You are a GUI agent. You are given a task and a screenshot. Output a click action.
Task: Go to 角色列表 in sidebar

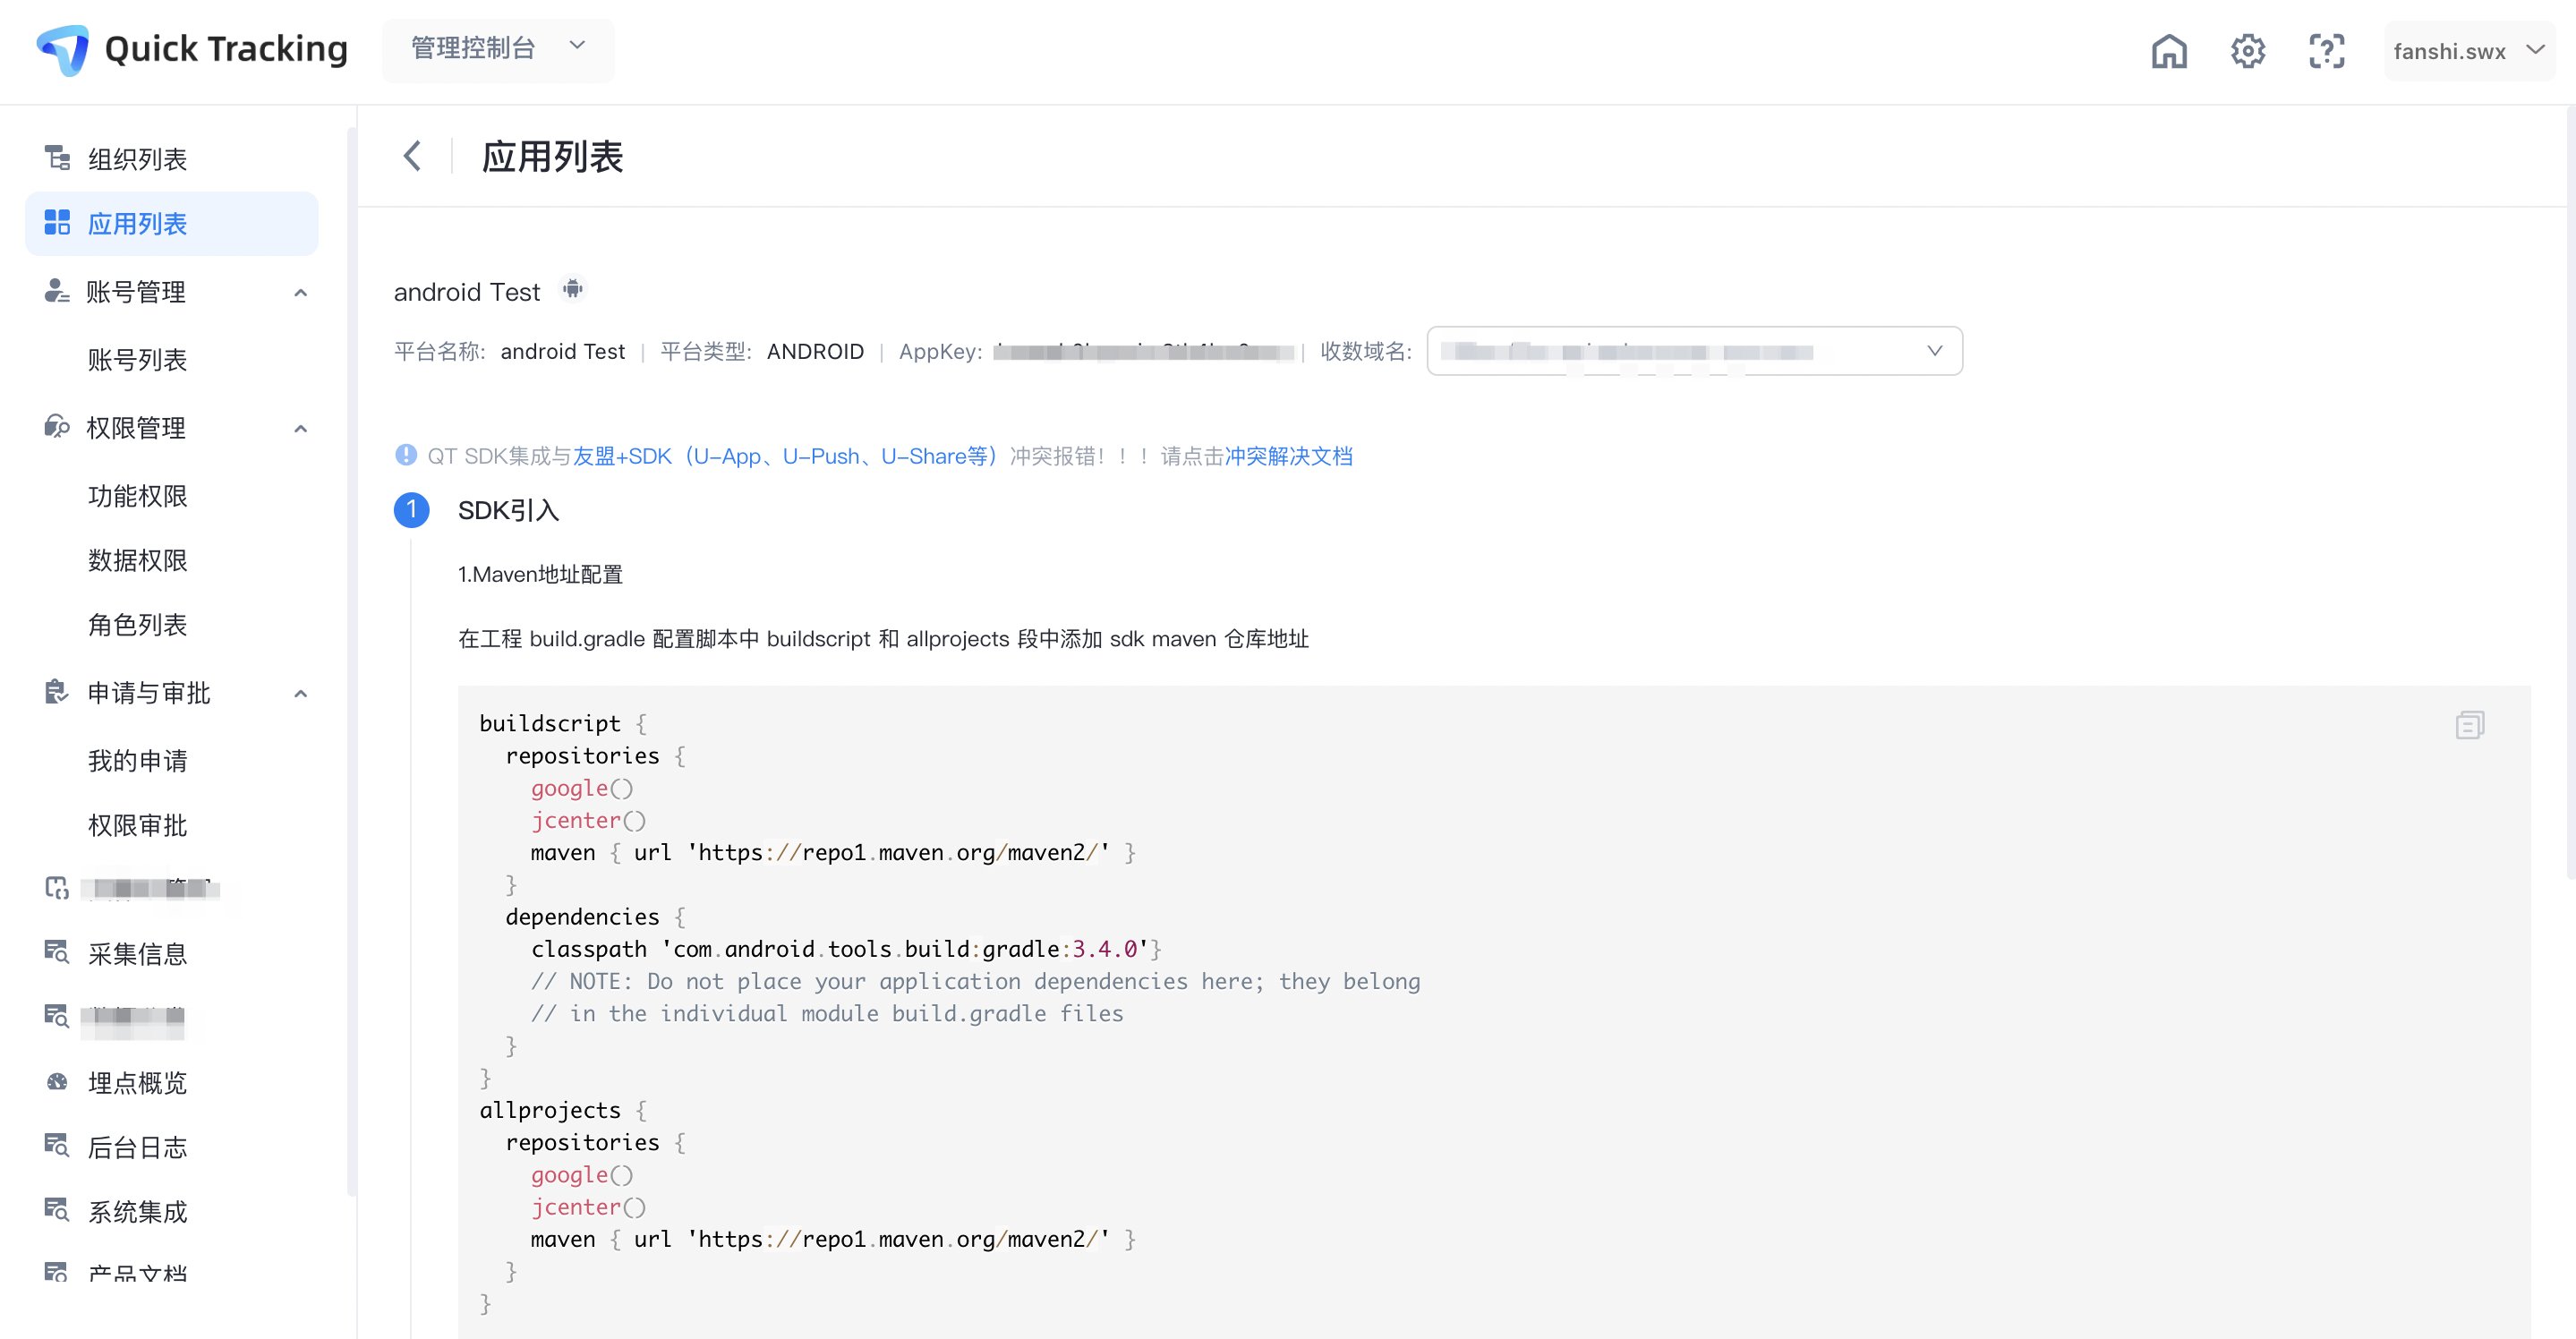137,625
